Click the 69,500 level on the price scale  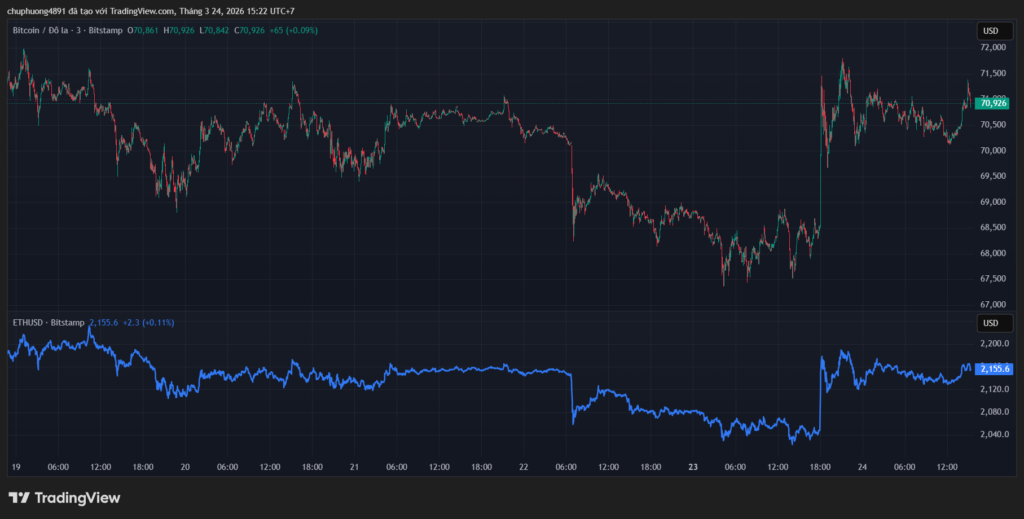[x=992, y=176]
